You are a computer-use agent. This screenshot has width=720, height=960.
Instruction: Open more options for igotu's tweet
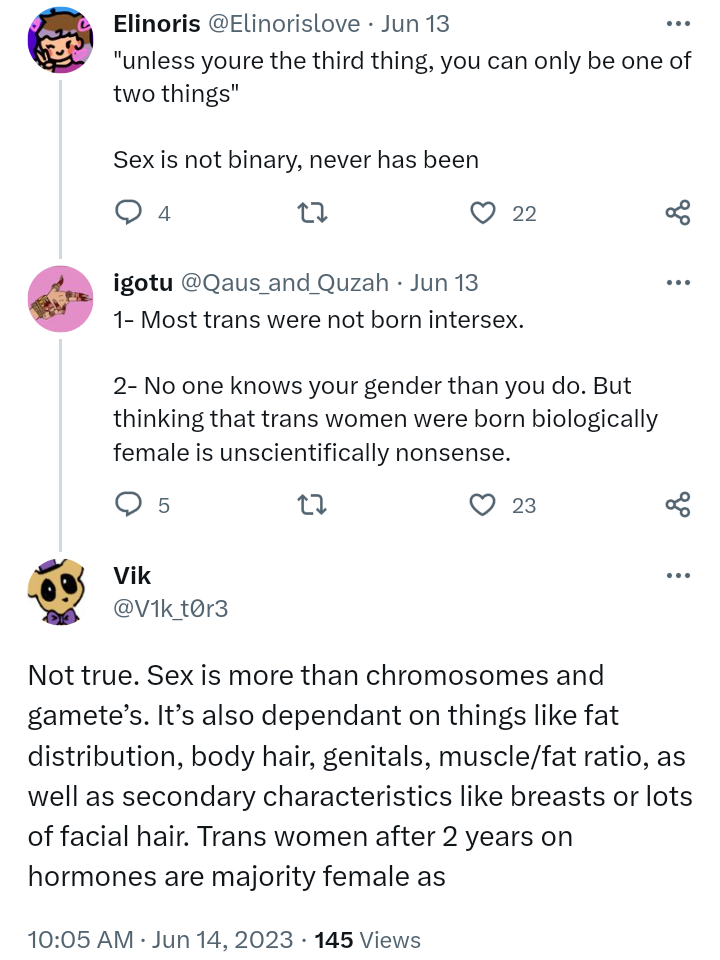coord(678,283)
